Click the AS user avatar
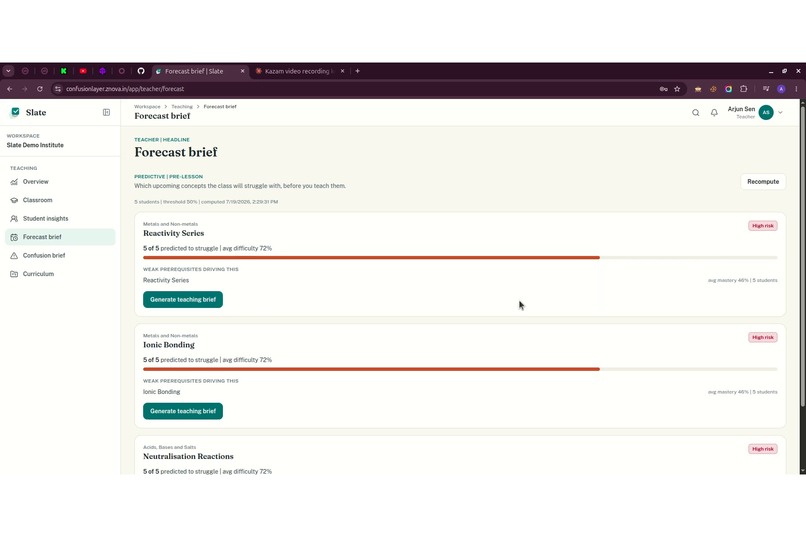The image size is (806, 537). point(766,113)
